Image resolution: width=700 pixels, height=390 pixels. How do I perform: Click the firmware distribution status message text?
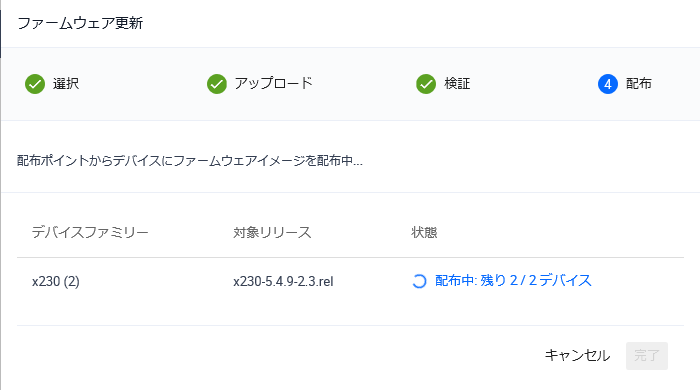coord(190,161)
